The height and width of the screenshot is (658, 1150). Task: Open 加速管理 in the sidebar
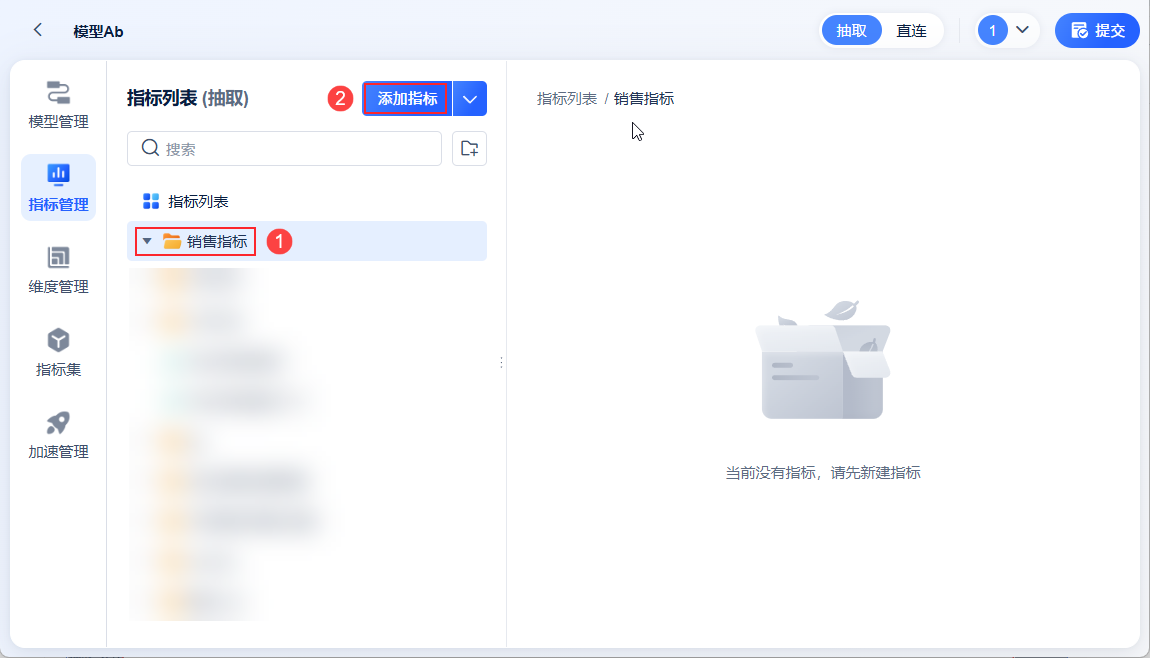[x=58, y=435]
